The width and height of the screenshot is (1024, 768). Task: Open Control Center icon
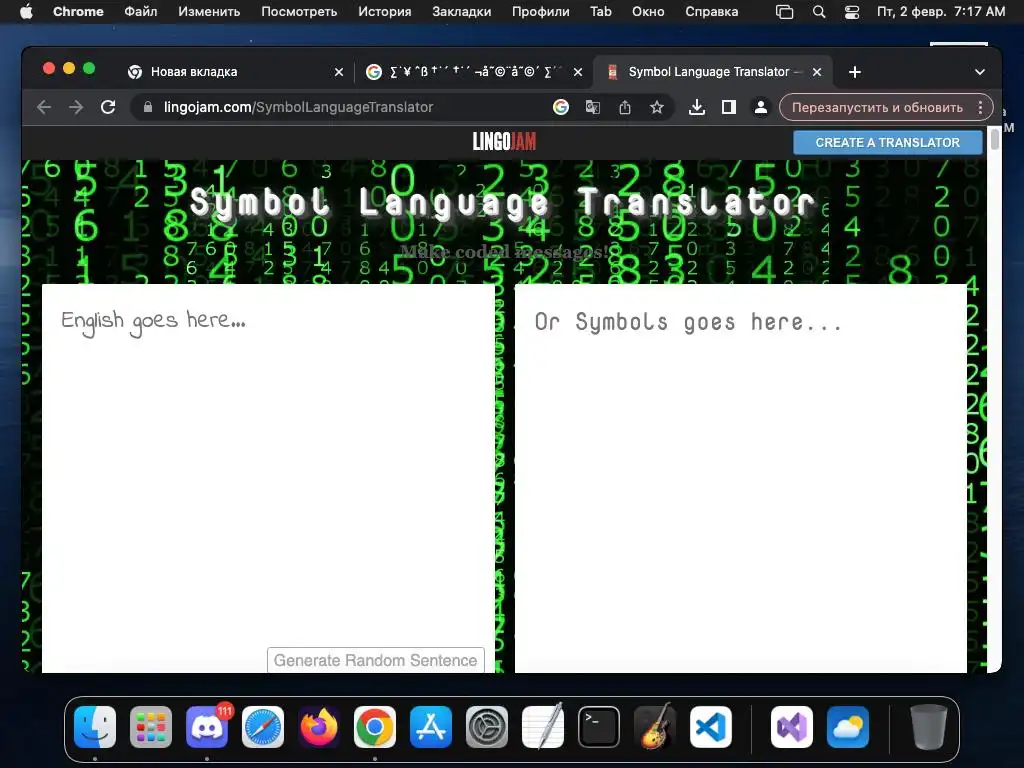(x=852, y=12)
